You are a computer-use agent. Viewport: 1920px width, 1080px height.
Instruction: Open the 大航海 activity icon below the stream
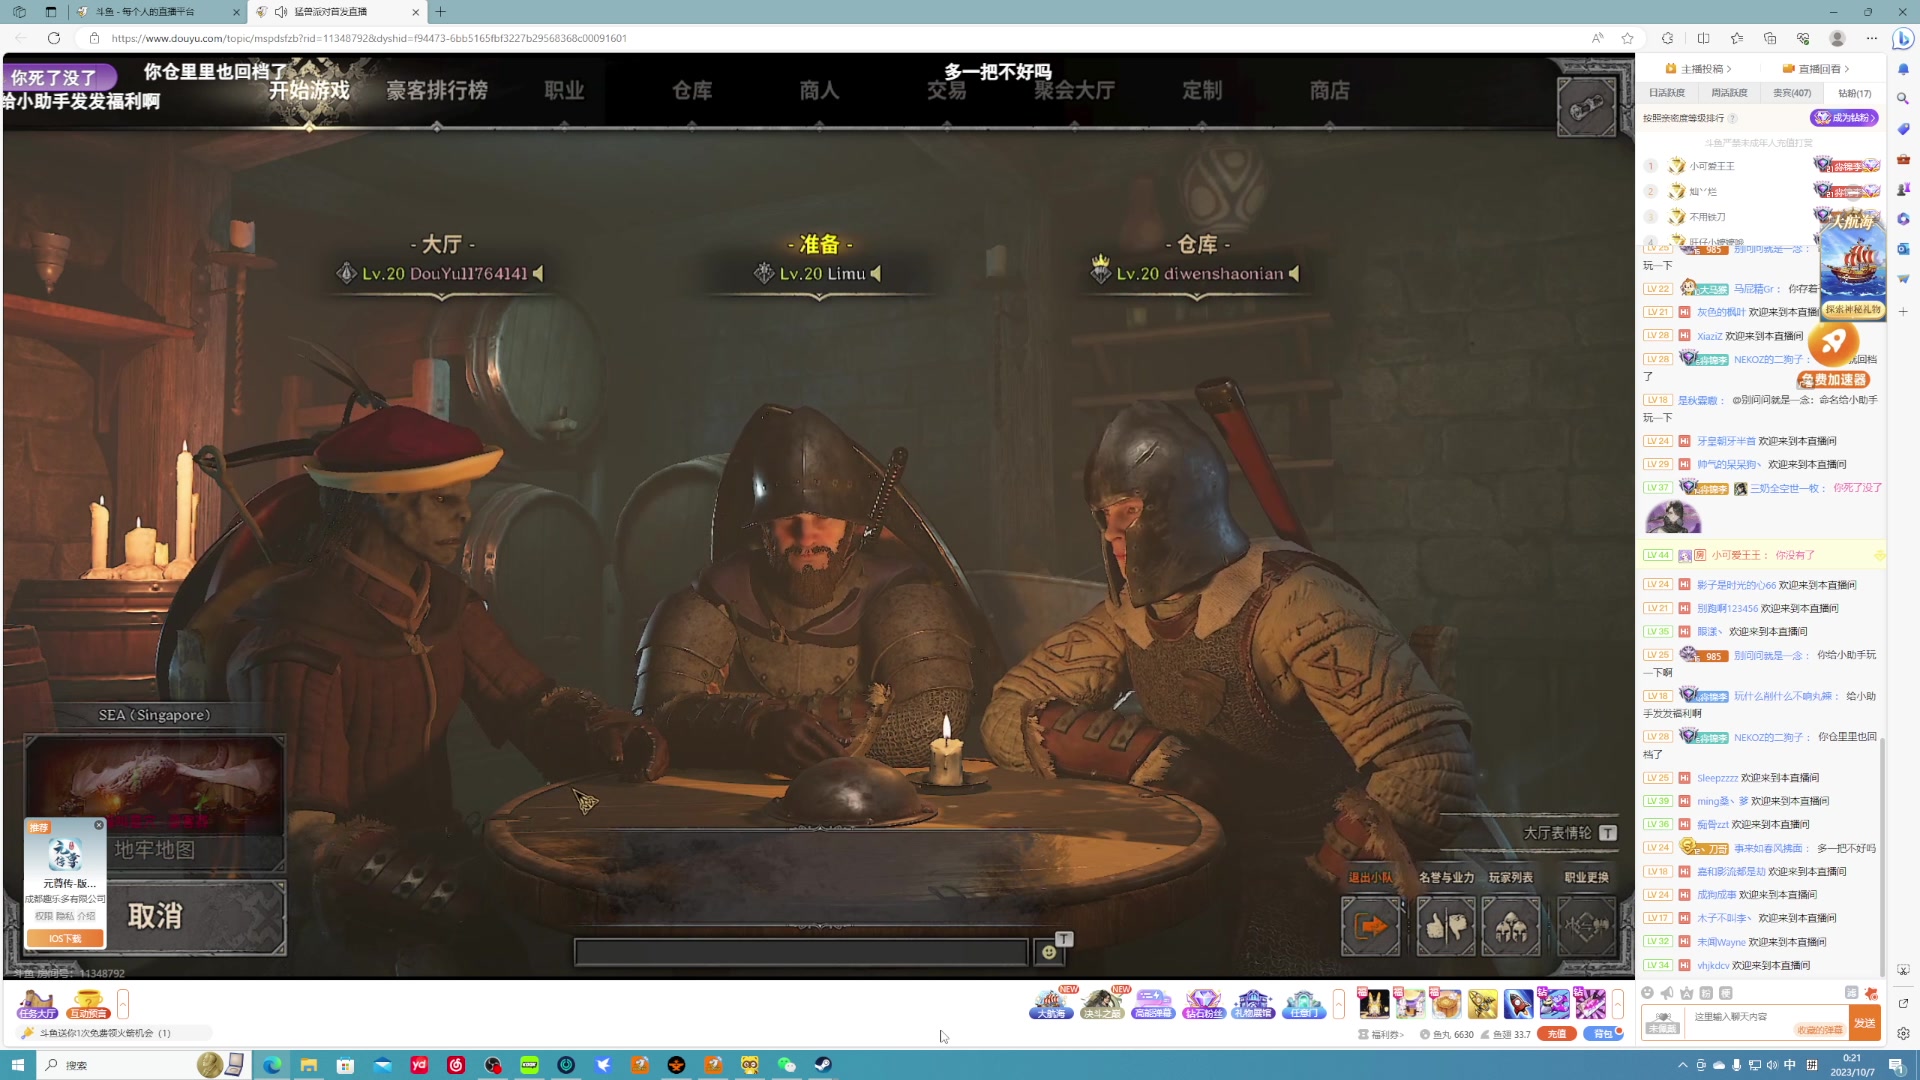1051,1003
